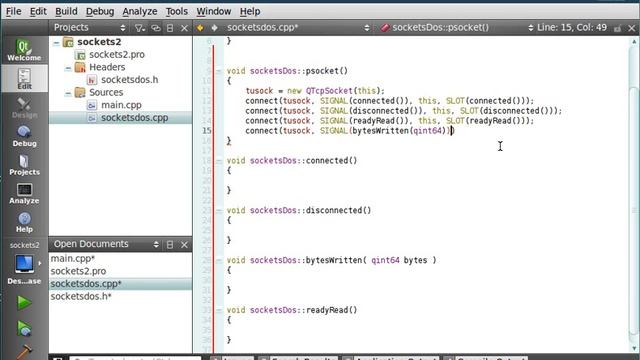The height and width of the screenshot is (360, 640).
Task: Open the Open Documents view dropdown
Action: [156, 244]
